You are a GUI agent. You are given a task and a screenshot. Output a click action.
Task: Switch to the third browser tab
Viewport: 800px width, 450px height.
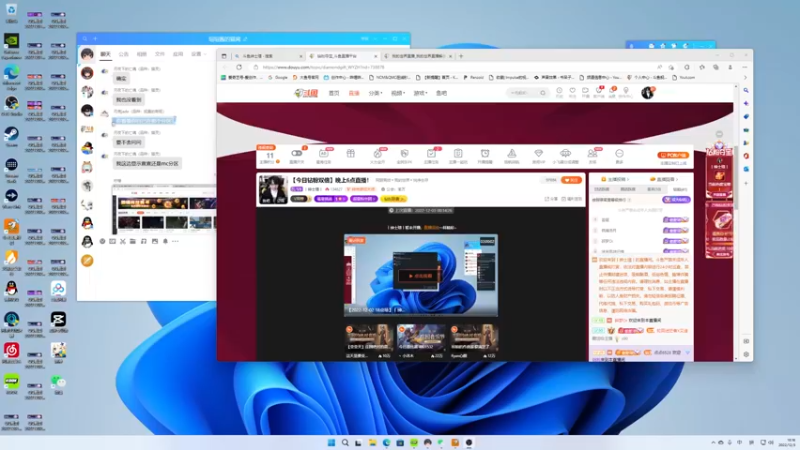417,56
